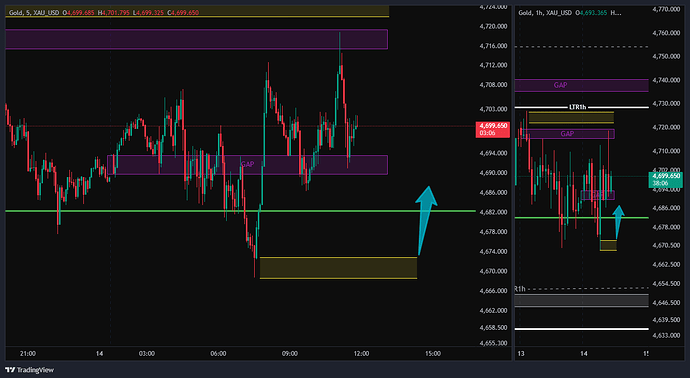Click the 4,654.500 label on 1h price axis
Viewport: 690px width, 378px height.
pyautogui.click(x=667, y=283)
